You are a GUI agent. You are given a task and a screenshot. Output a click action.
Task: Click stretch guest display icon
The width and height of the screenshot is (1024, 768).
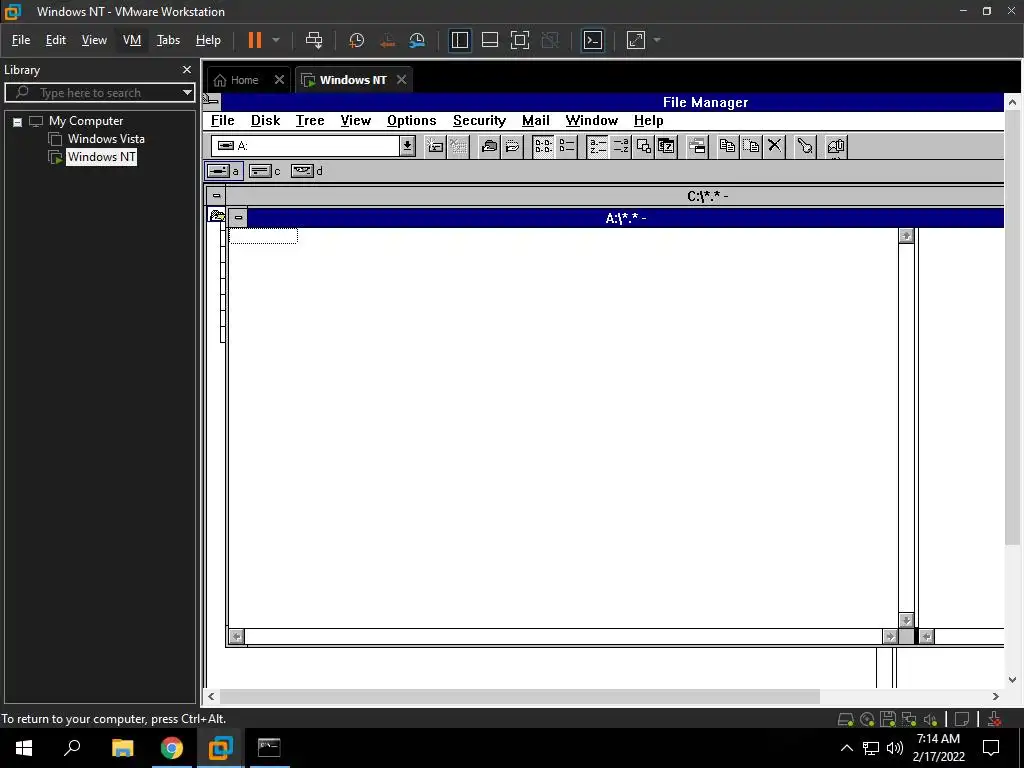635,40
